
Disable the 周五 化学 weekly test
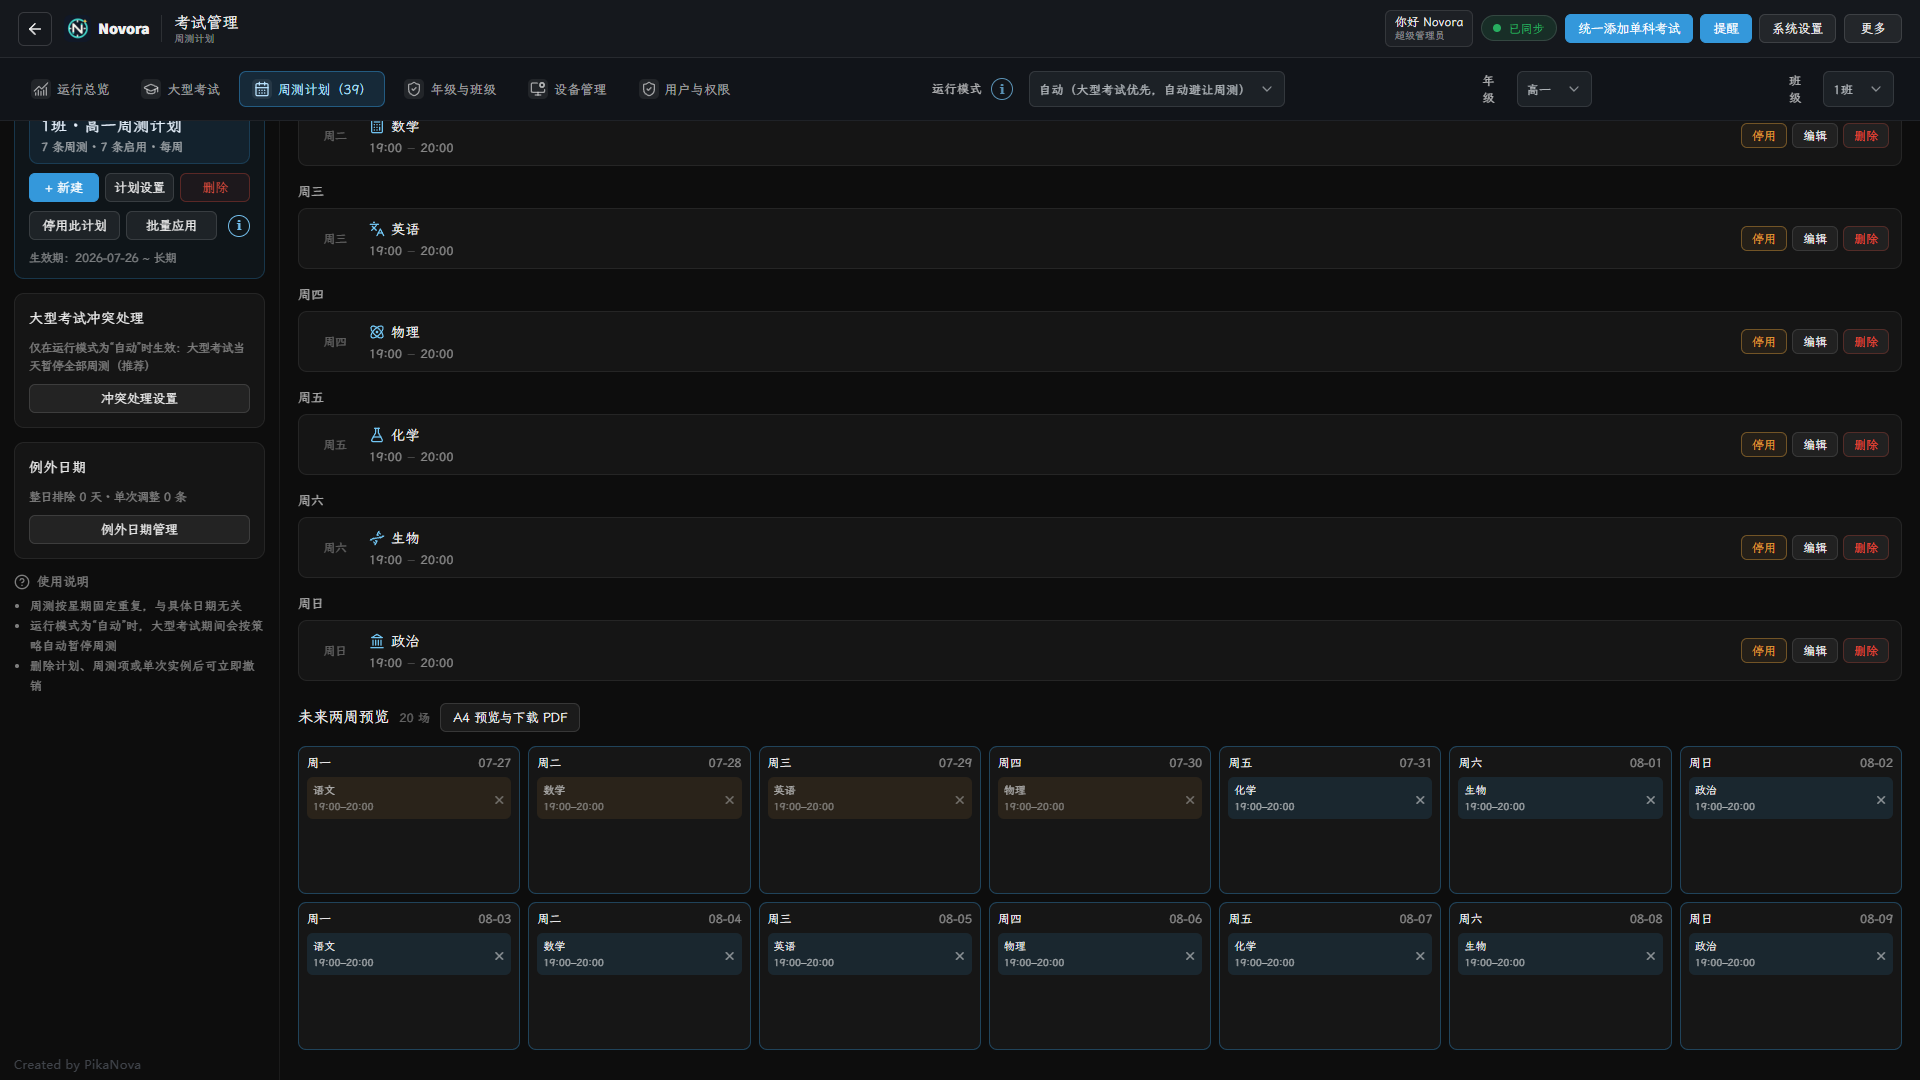(x=1763, y=445)
